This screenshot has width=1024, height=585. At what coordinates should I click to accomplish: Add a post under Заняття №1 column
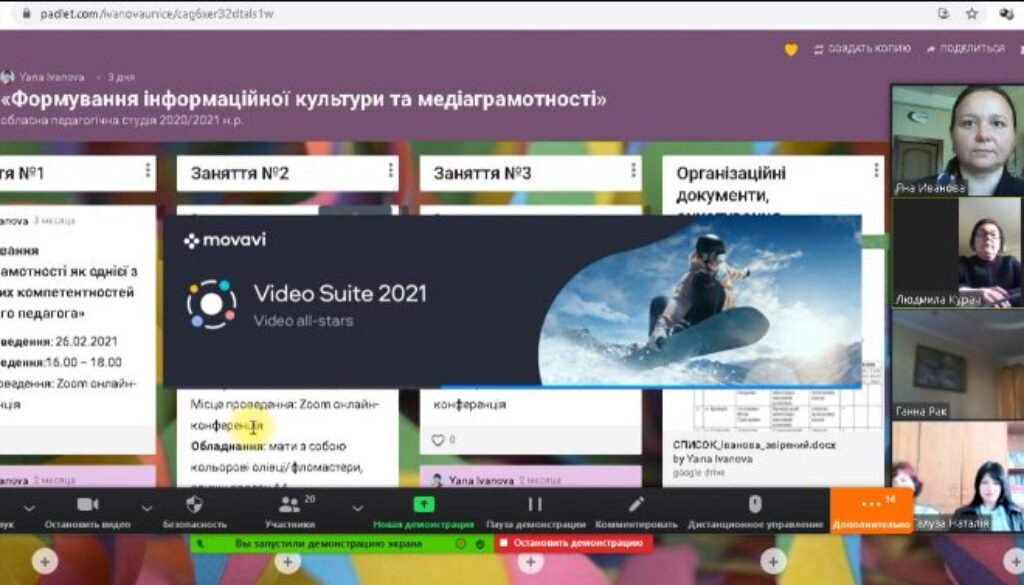tap(44, 561)
